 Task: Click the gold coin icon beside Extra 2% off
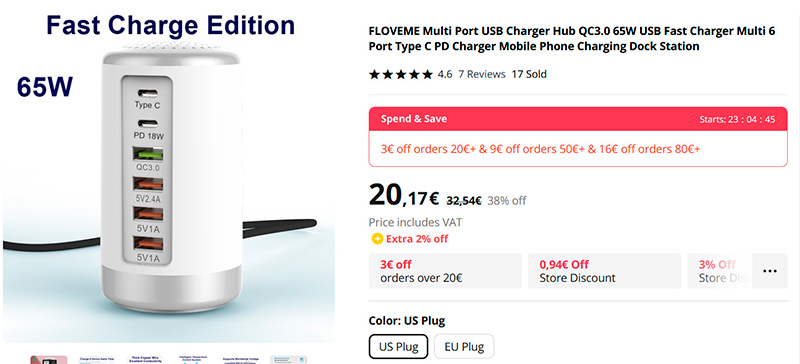(x=377, y=238)
